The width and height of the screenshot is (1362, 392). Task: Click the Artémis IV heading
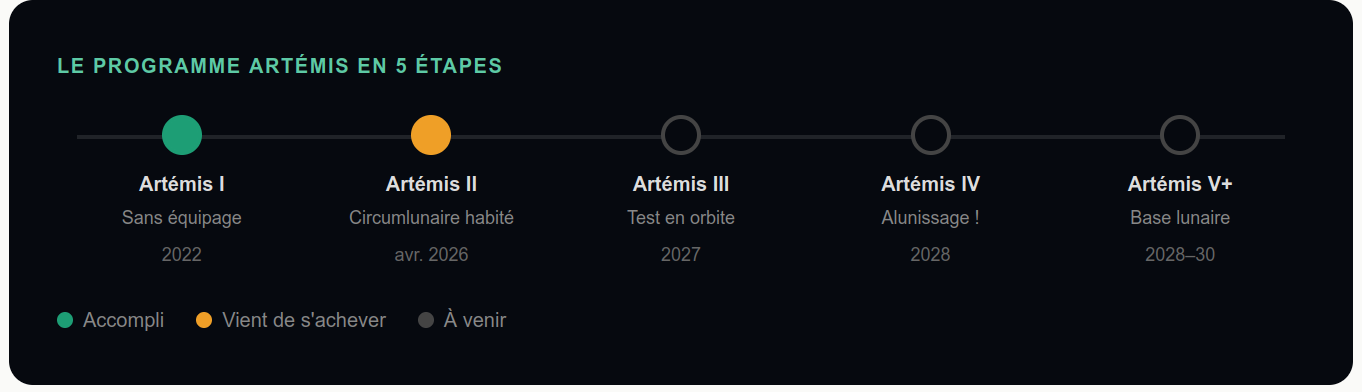point(930,184)
